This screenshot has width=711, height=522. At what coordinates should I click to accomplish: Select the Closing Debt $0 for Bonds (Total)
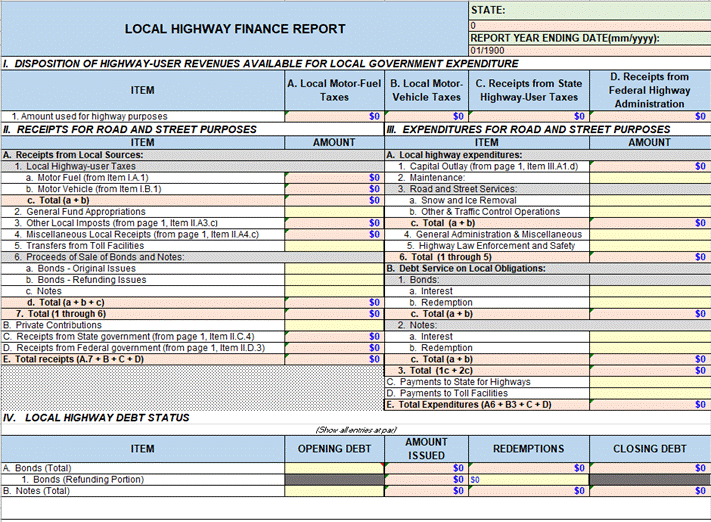pos(650,468)
